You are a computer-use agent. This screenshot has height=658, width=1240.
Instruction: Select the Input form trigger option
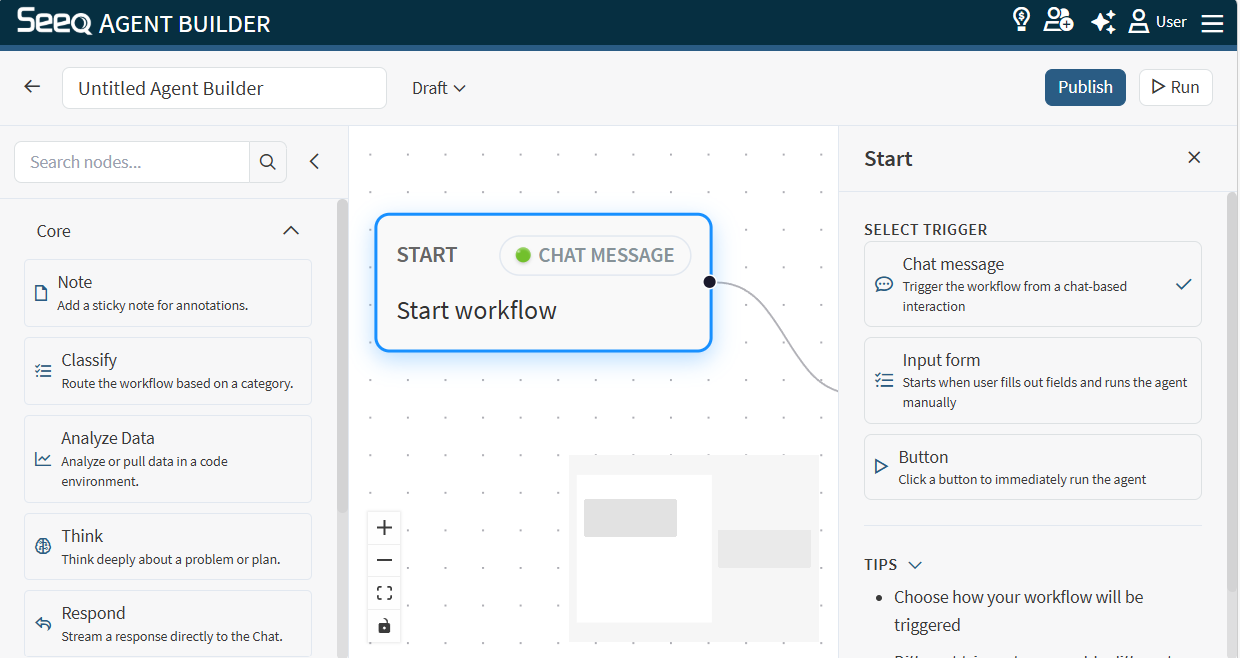point(1033,380)
